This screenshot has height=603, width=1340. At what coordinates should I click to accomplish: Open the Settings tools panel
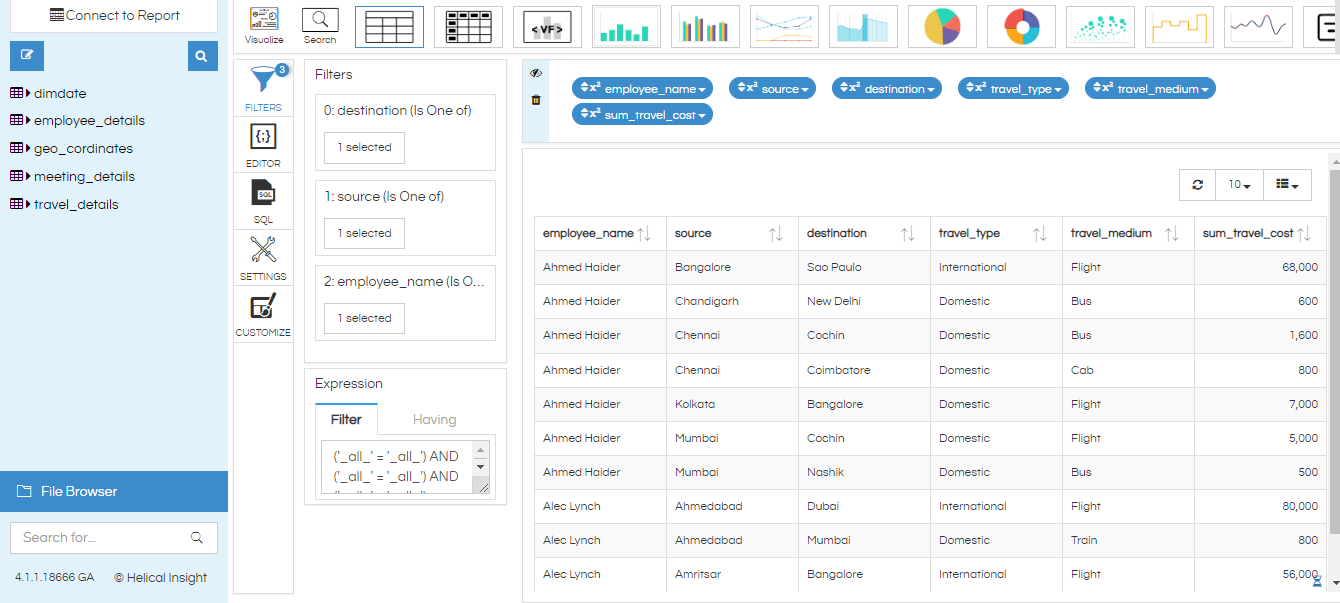point(264,258)
